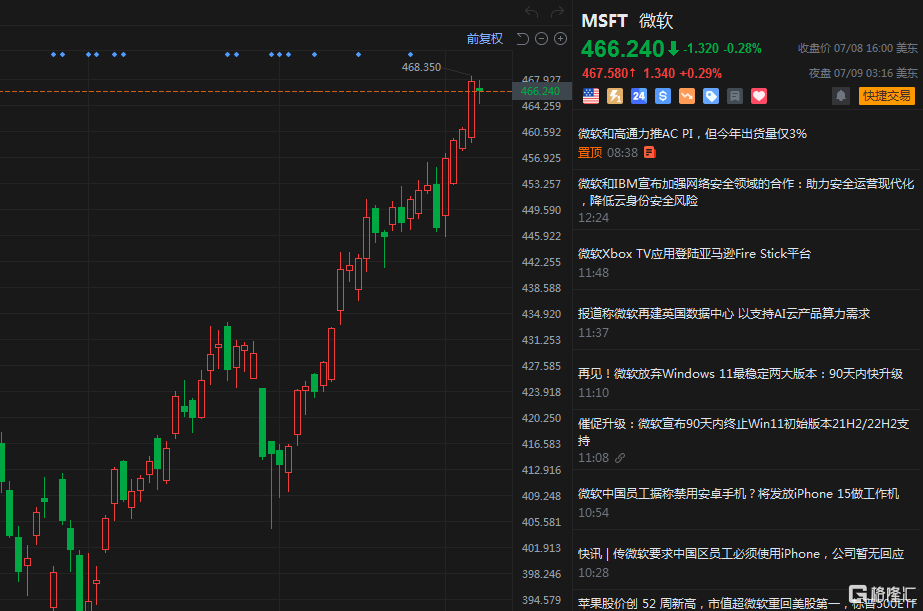Open news 再见！微软放弃Windows 11最稳定两大版本
The height and width of the screenshot is (611, 923).
[x=740, y=374]
